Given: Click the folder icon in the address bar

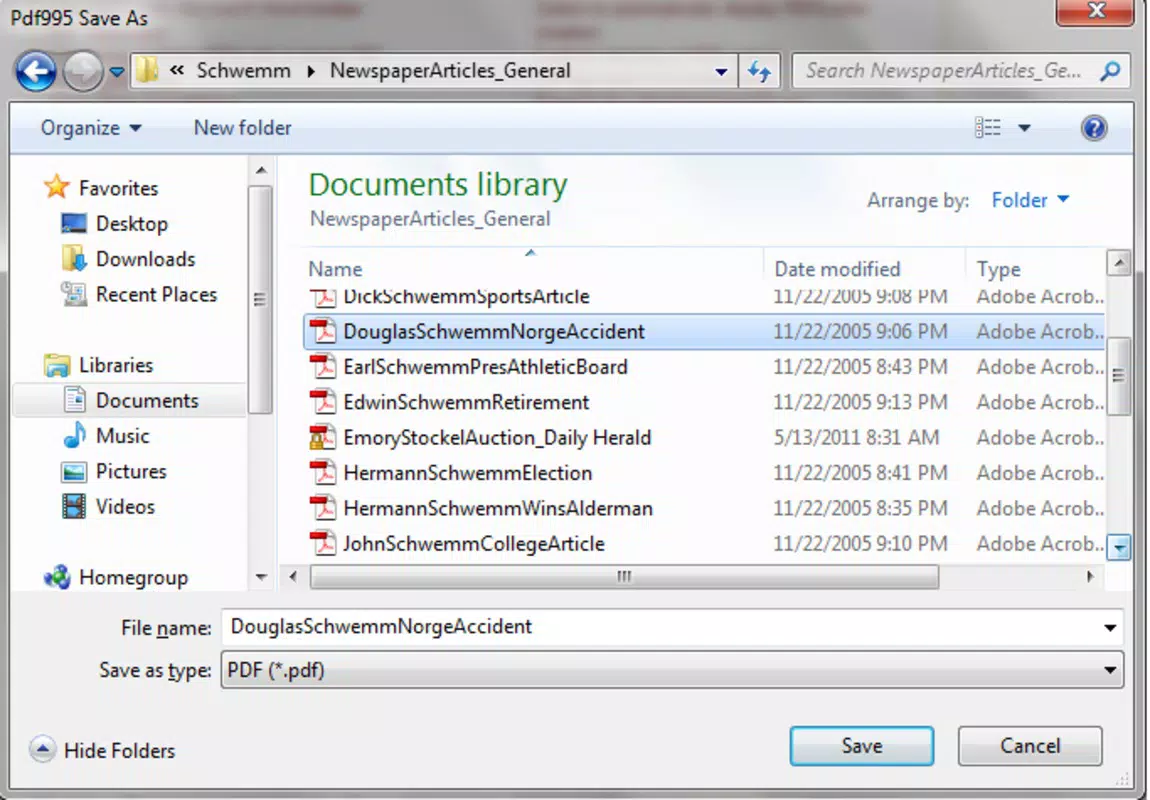Looking at the screenshot, I should [147, 70].
